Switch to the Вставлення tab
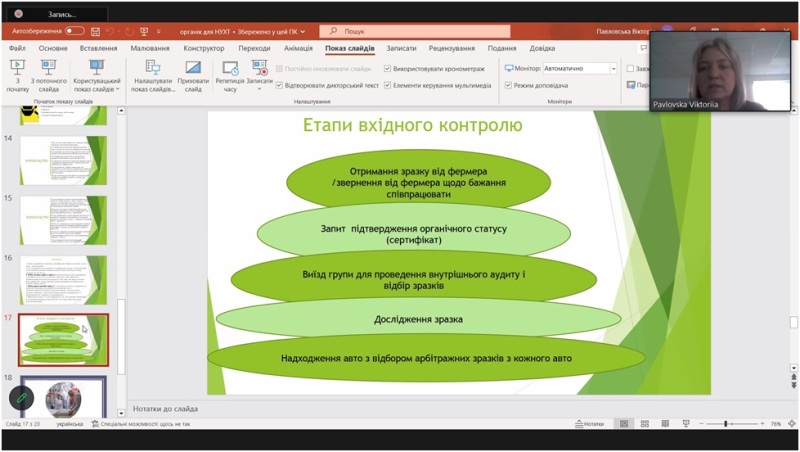The width and height of the screenshot is (800, 452). 98,48
